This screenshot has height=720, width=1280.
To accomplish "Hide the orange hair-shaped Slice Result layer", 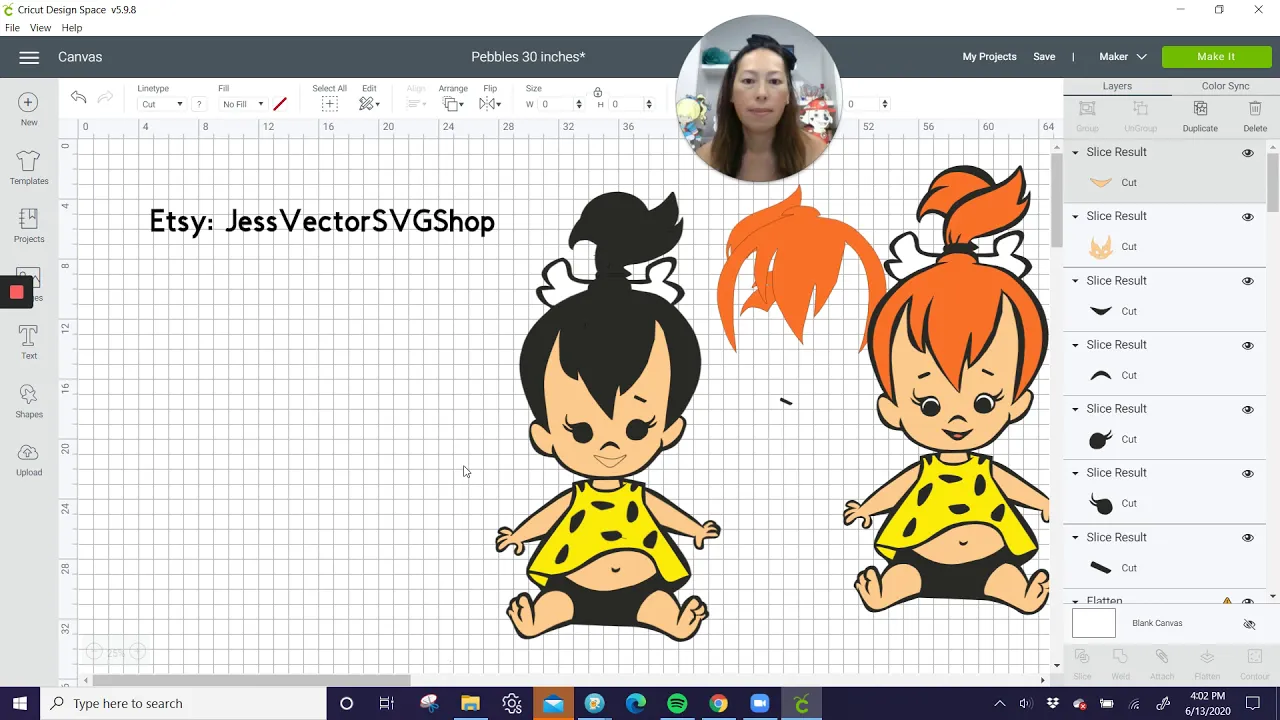I will [1248, 217].
